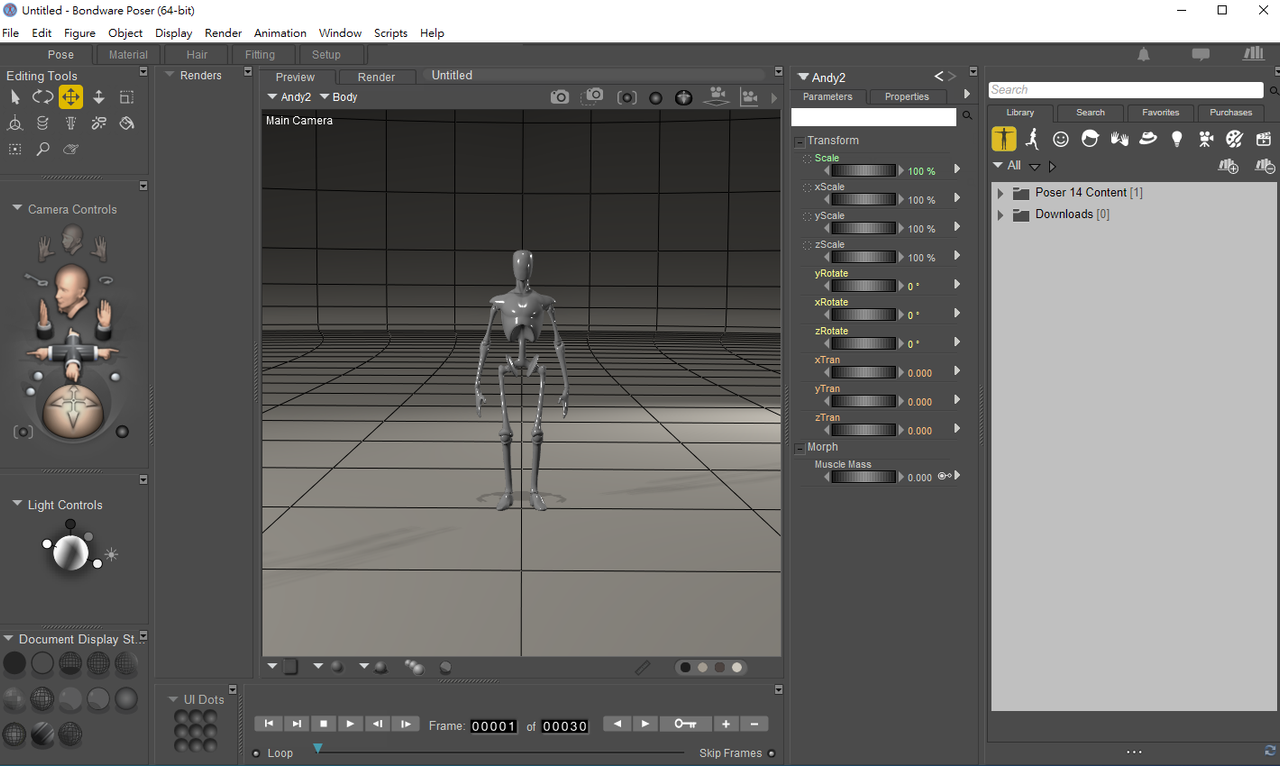Click the current Frame number field

(494, 726)
